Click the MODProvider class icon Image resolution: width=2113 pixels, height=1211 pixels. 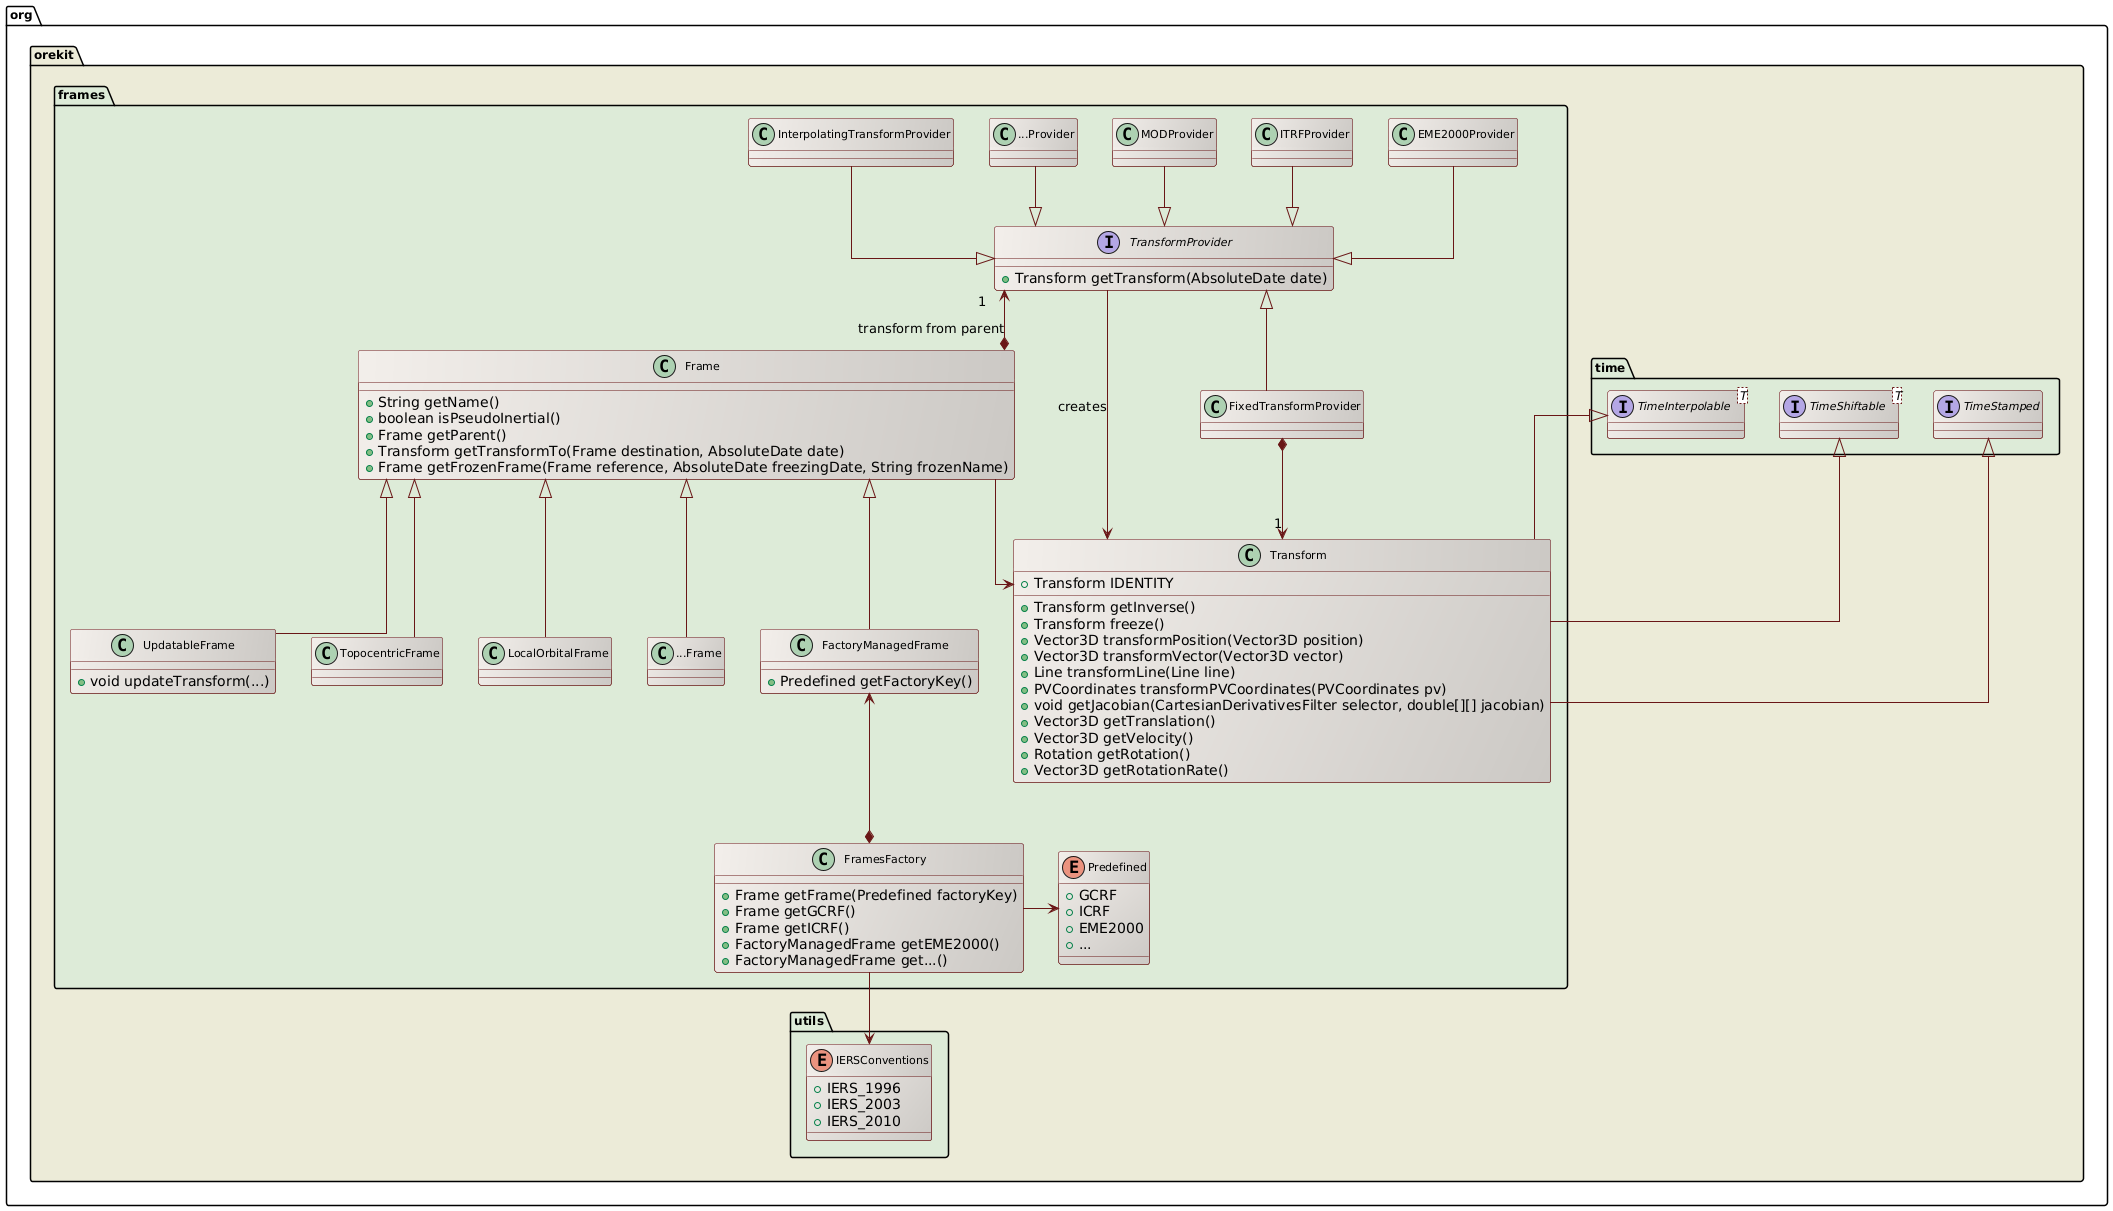coord(1129,134)
